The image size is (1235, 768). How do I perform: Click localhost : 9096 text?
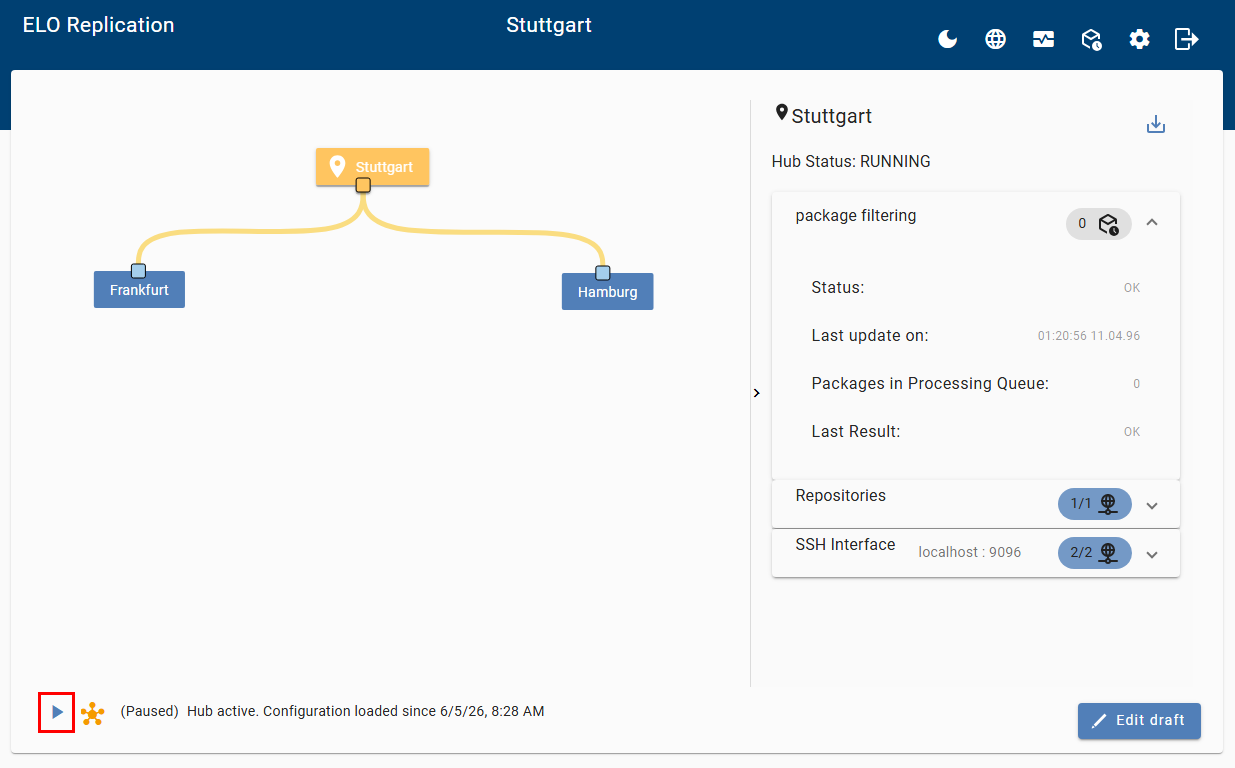(x=970, y=552)
